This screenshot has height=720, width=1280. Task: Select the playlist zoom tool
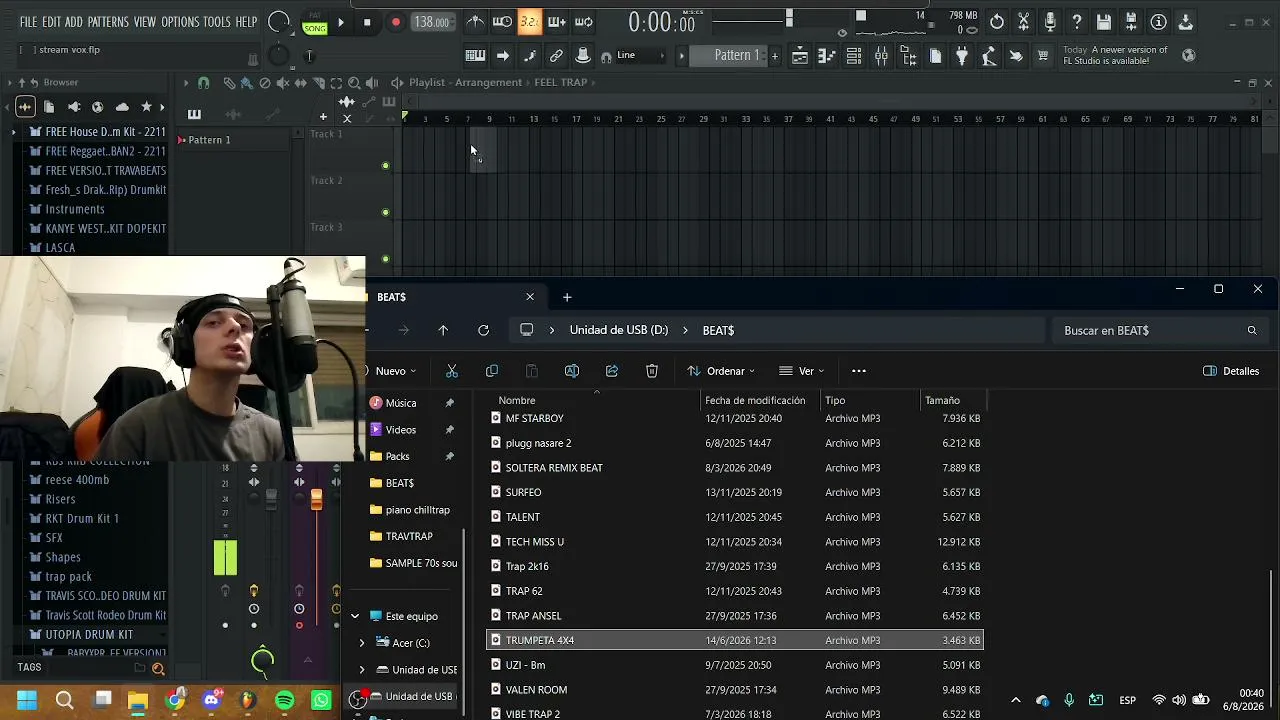click(x=354, y=83)
